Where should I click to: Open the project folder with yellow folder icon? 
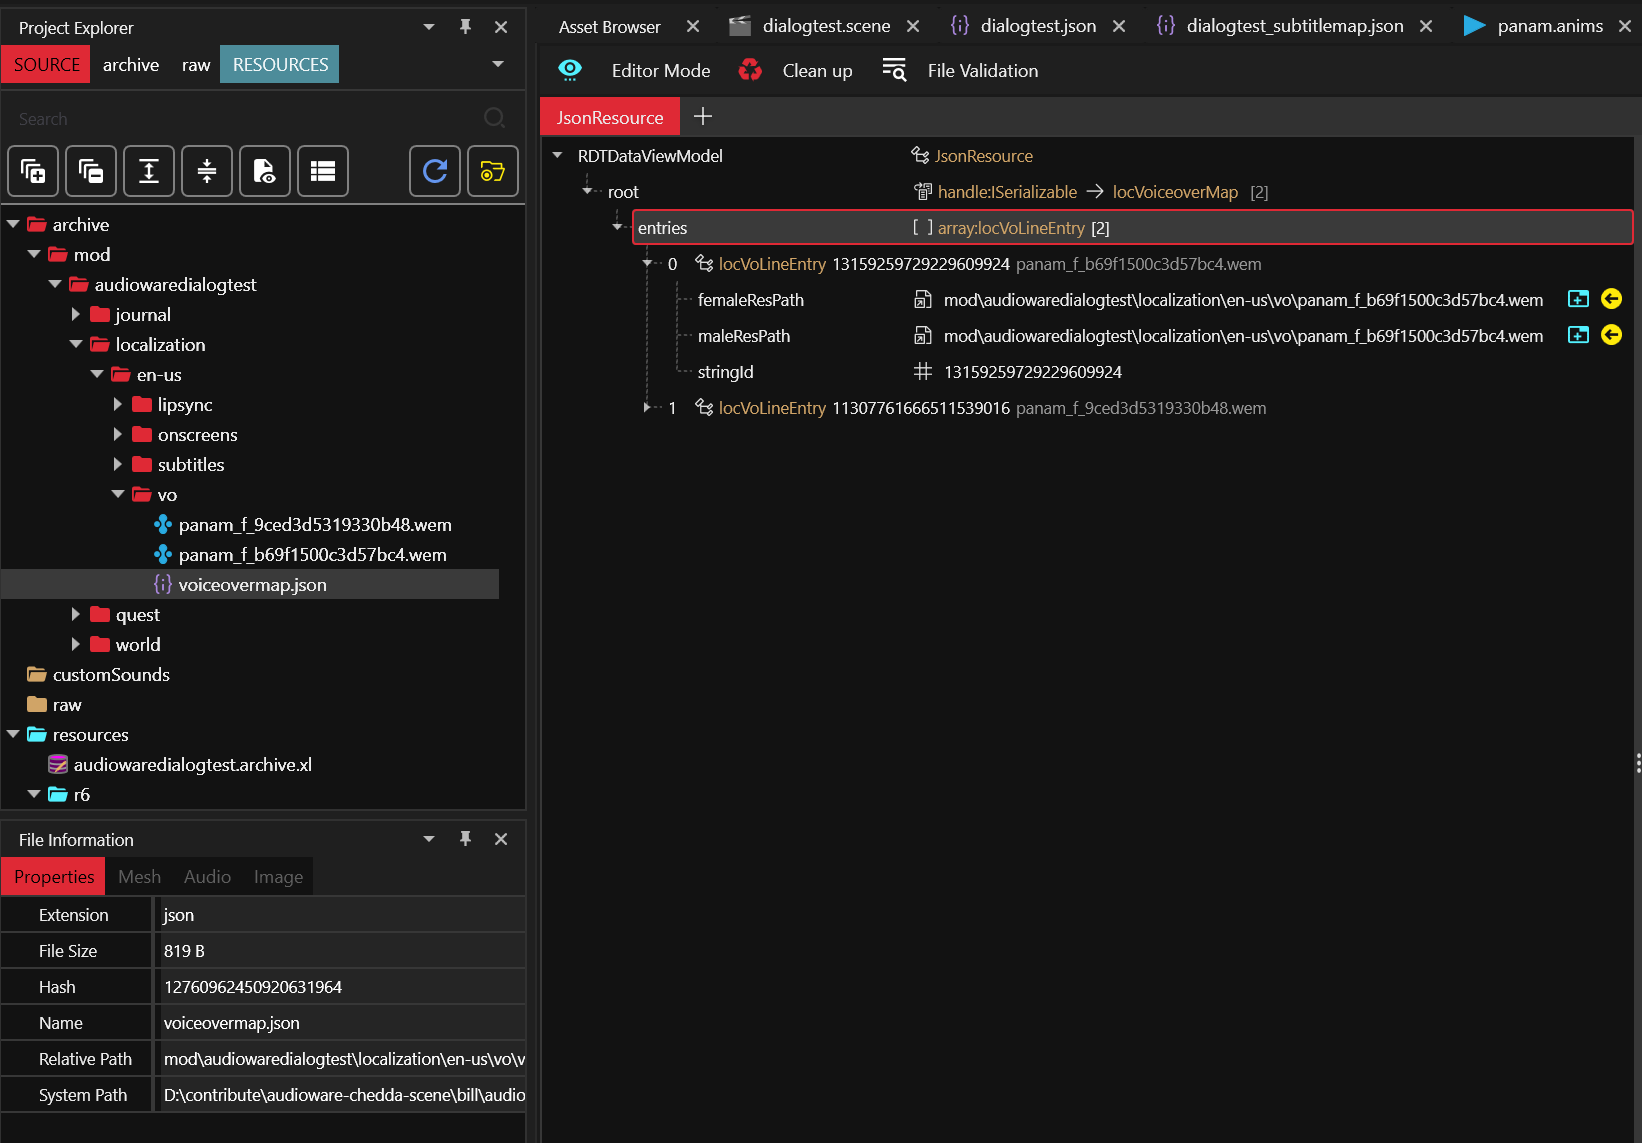(x=493, y=171)
